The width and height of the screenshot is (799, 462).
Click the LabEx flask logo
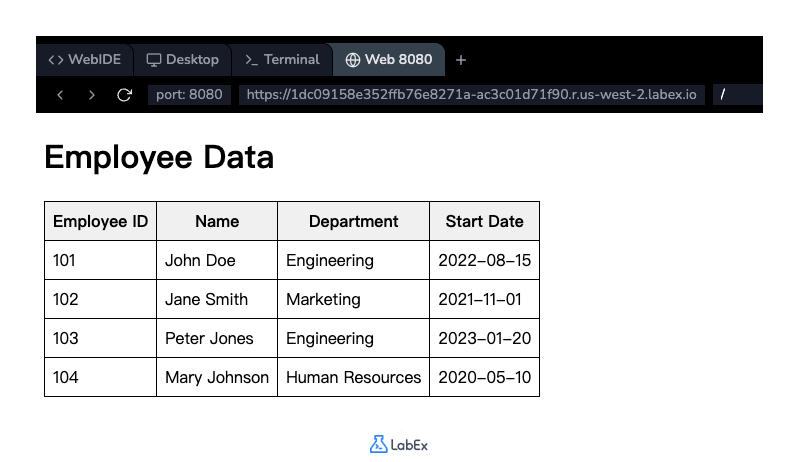click(x=378, y=444)
